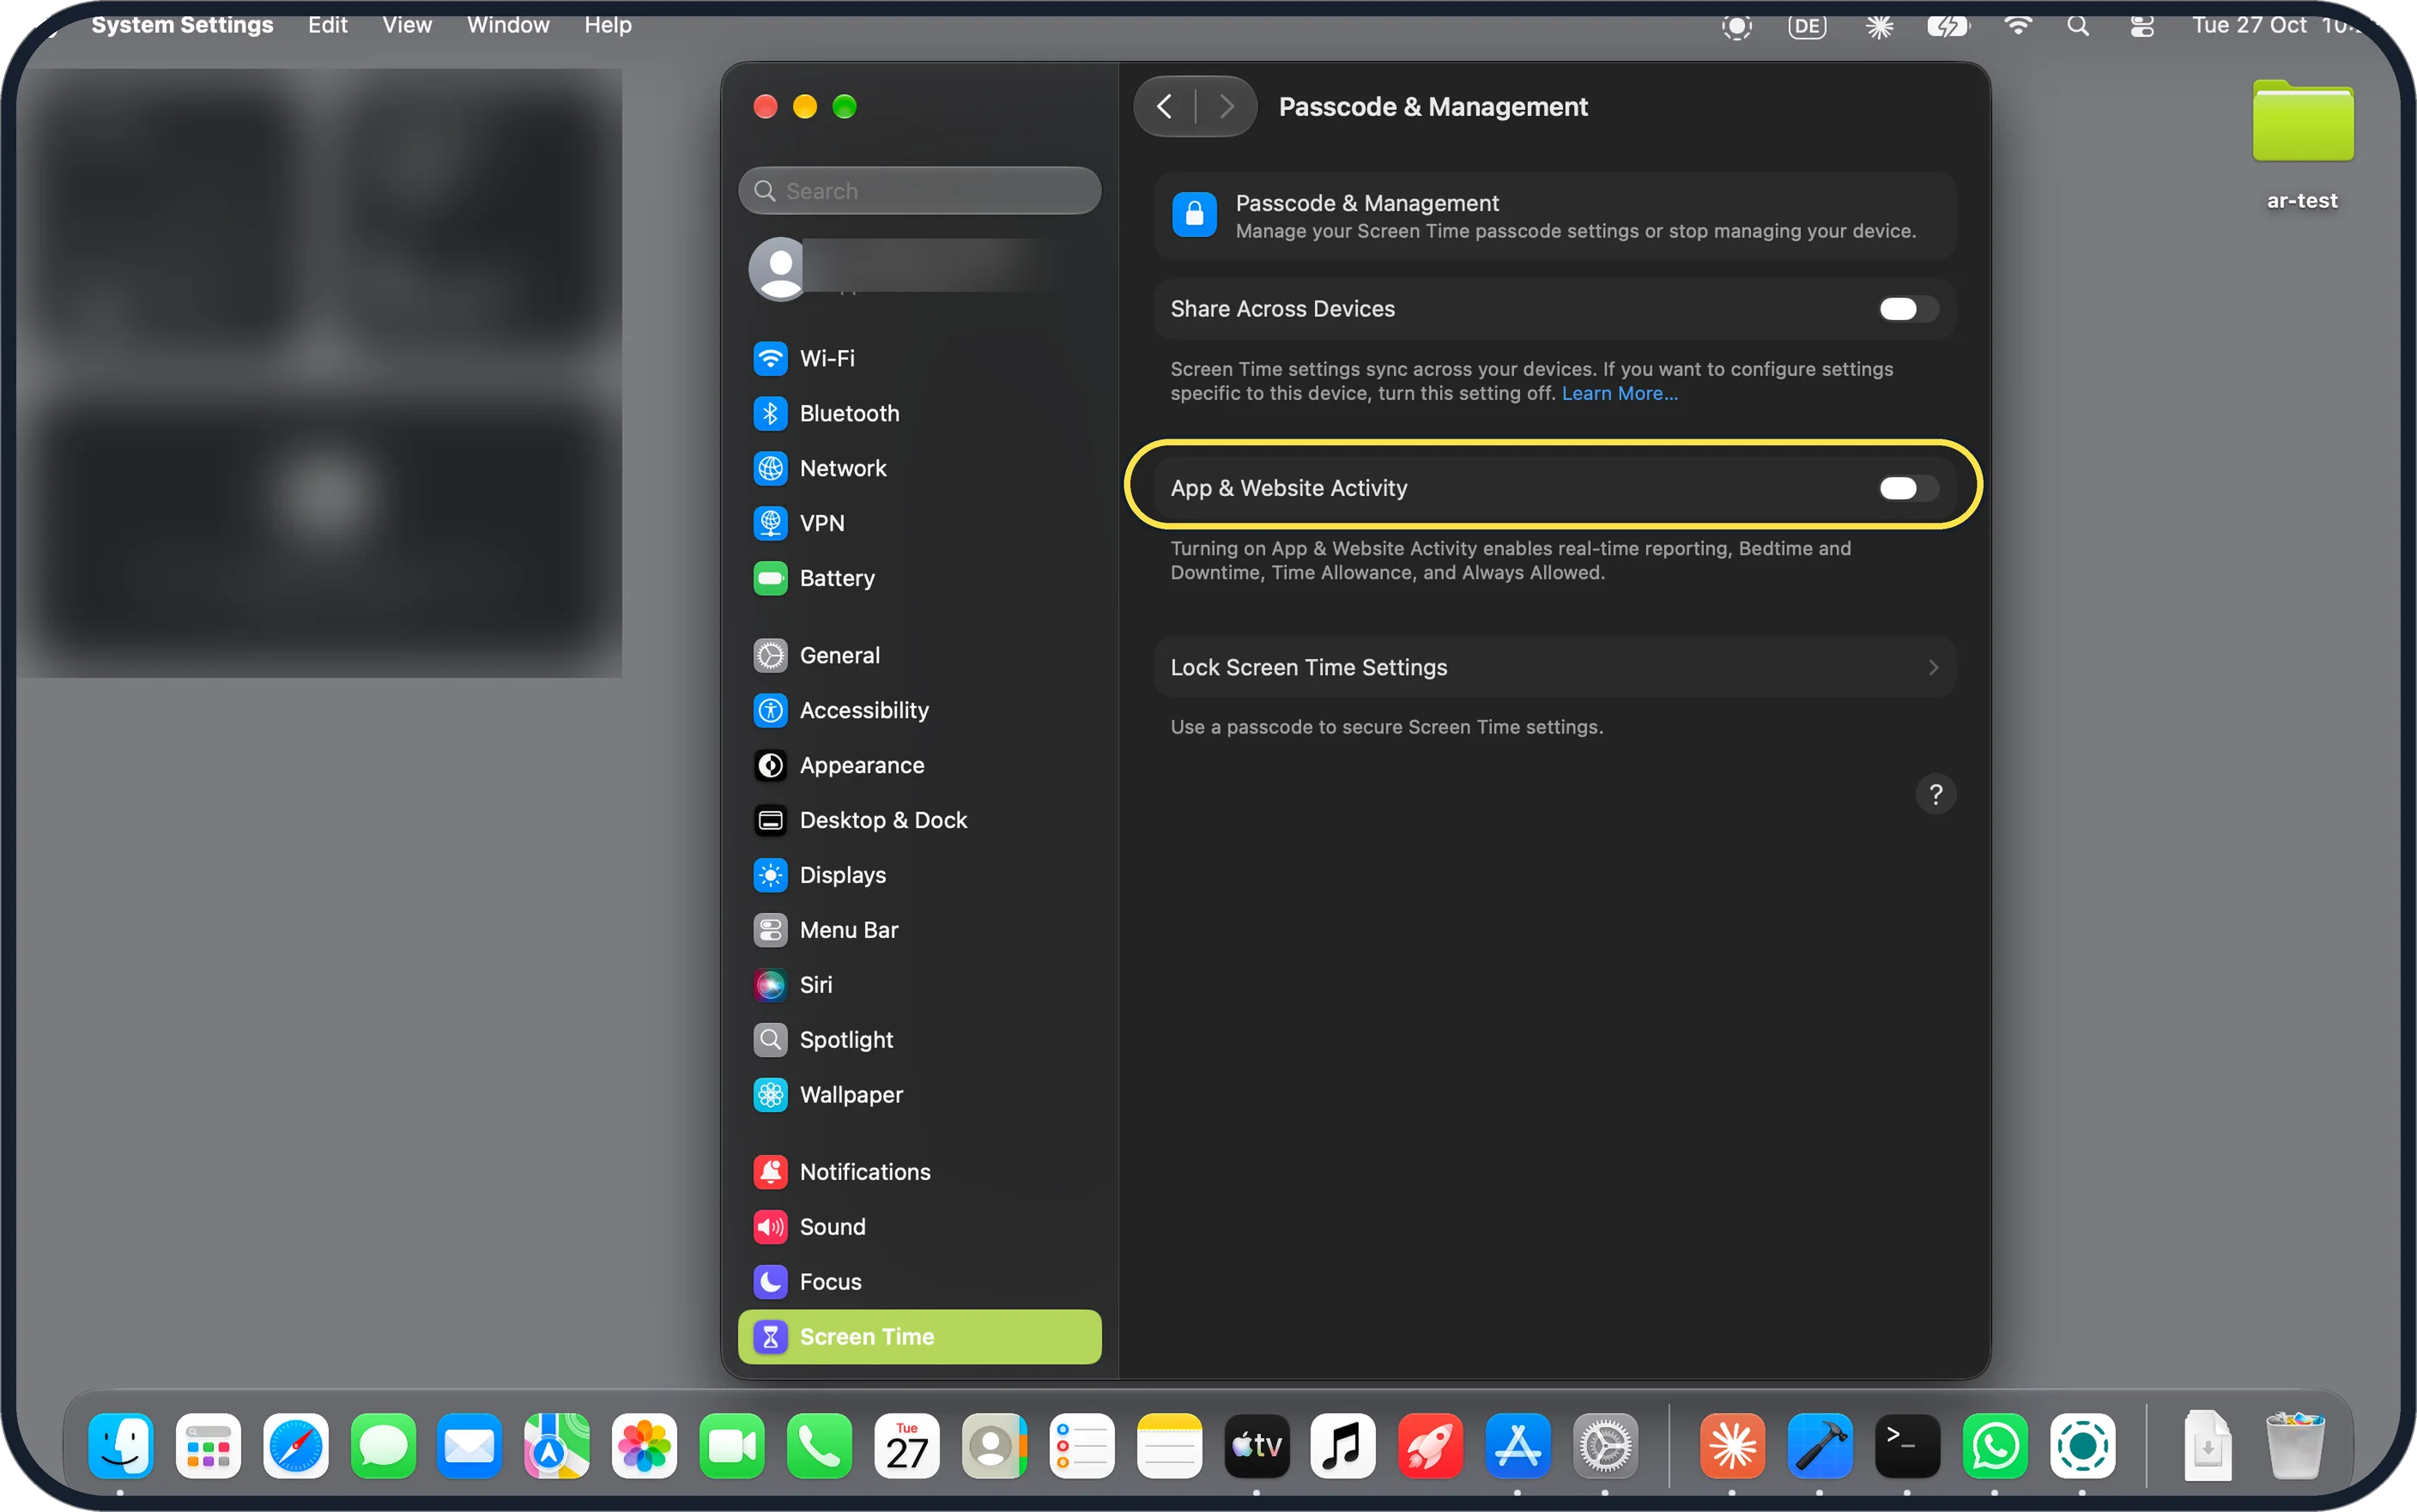Viewport: 2417px width, 1512px height.
Task: Go back with the left chevron button
Action: (1164, 107)
